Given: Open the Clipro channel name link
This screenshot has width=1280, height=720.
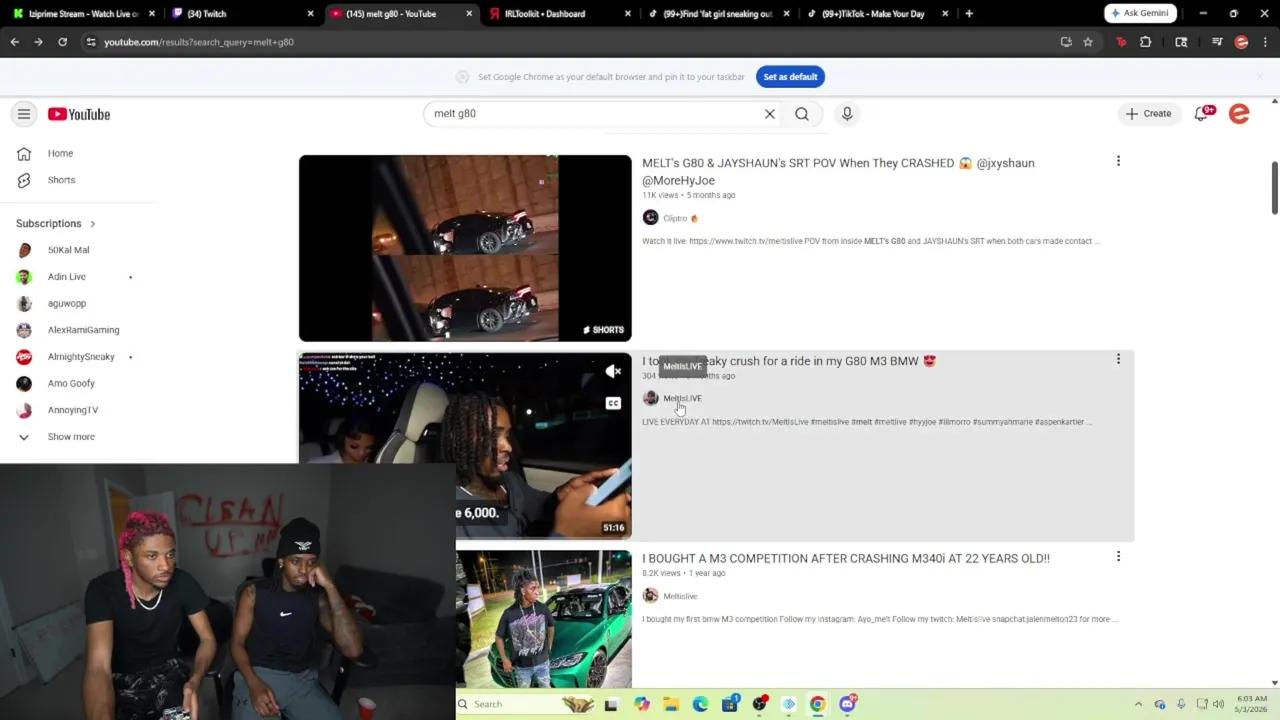Looking at the screenshot, I should click(675, 218).
